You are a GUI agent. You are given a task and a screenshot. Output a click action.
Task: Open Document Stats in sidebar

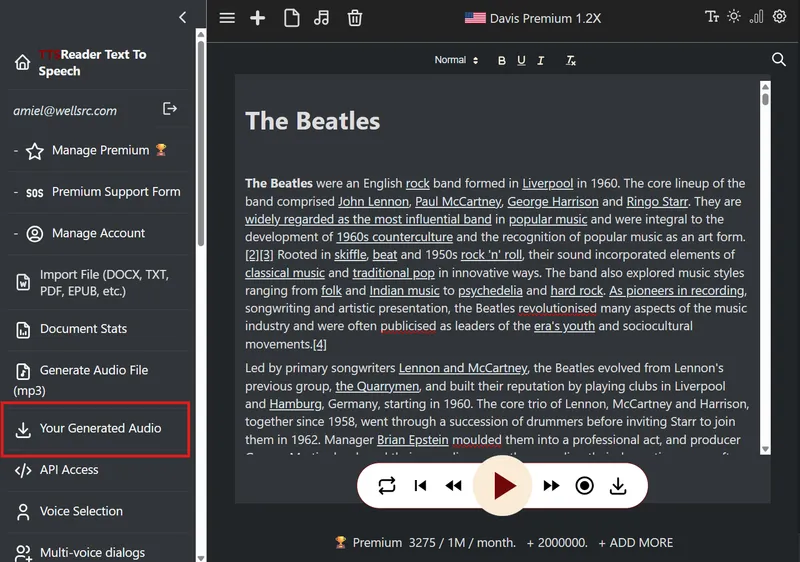pyautogui.click(x=83, y=329)
